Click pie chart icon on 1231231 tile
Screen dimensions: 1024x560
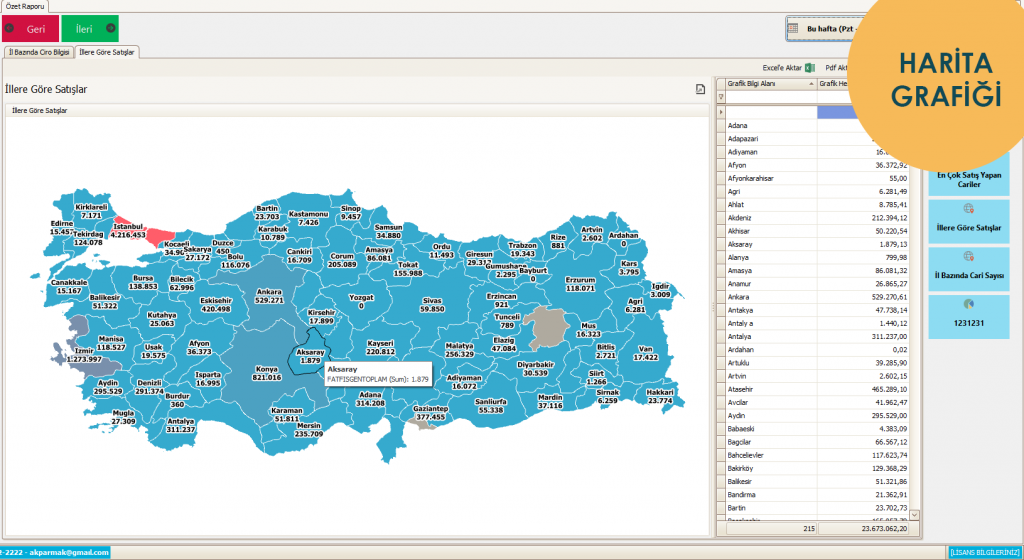(x=968, y=304)
